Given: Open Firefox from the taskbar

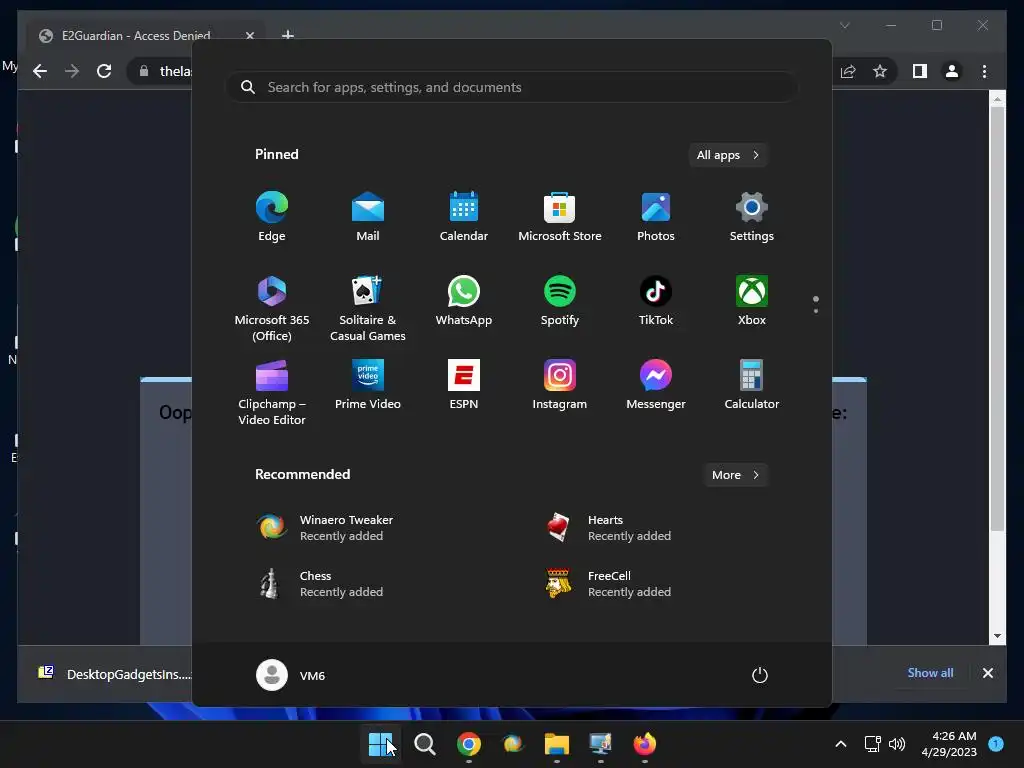Looking at the screenshot, I should coord(645,744).
